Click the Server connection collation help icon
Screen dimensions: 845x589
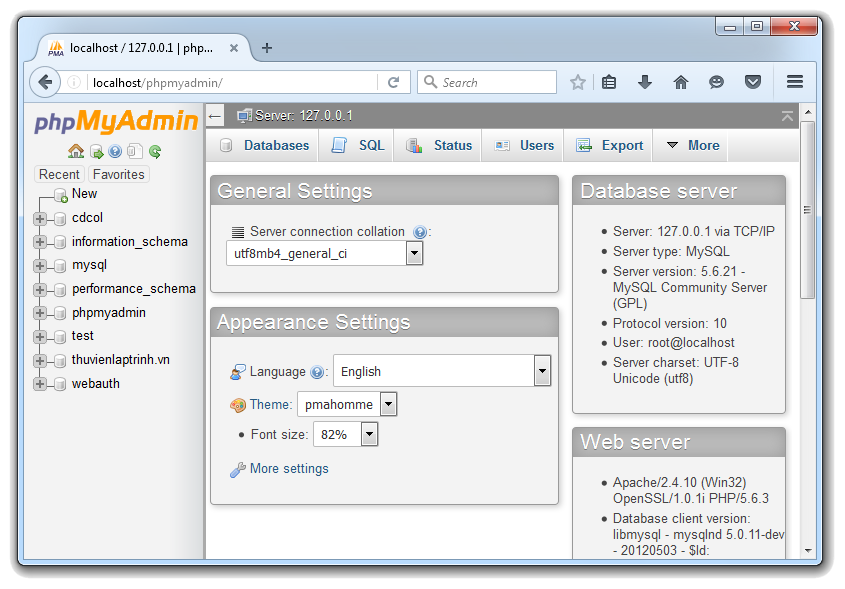pyautogui.click(x=420, y=232)
